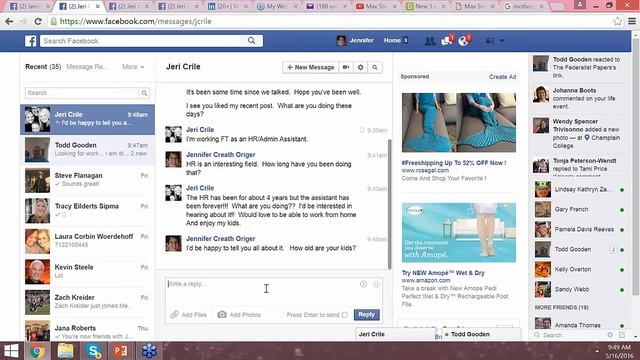Open the account dropdown arrow in top bar
The height and width of the screenshot is (360, 640).
pyautogui.click(x=502, y=41)
